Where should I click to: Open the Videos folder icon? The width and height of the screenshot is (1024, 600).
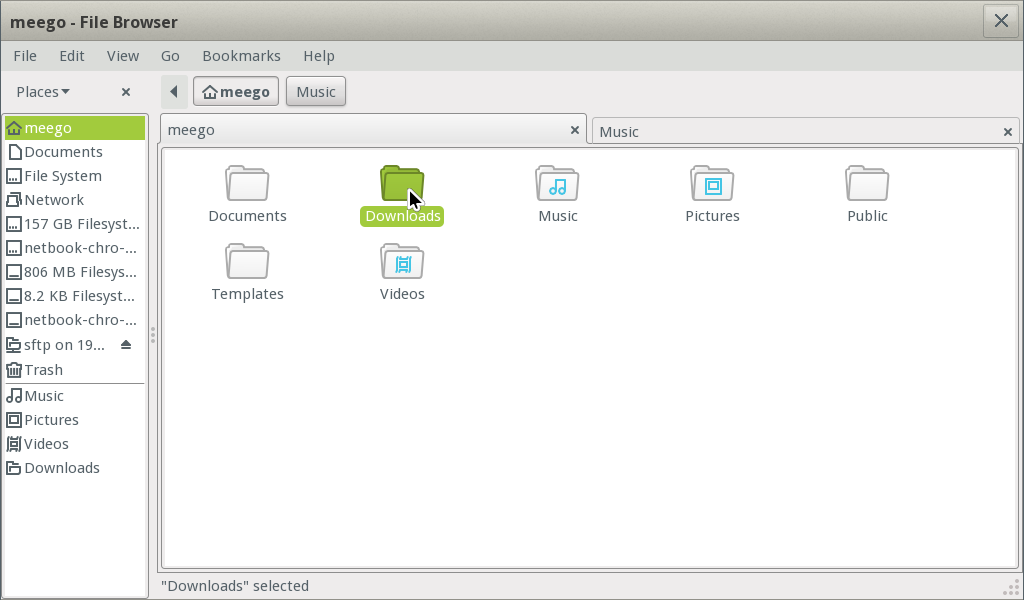pyautogui.click(x=402, y=261)
